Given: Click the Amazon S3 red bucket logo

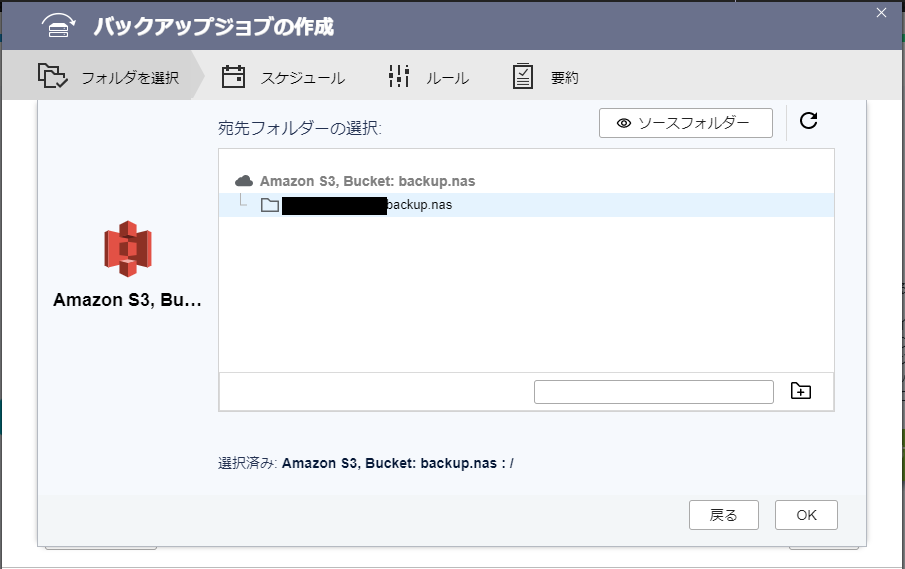Looking at the screenshot, I should click(x=128, y=249).
